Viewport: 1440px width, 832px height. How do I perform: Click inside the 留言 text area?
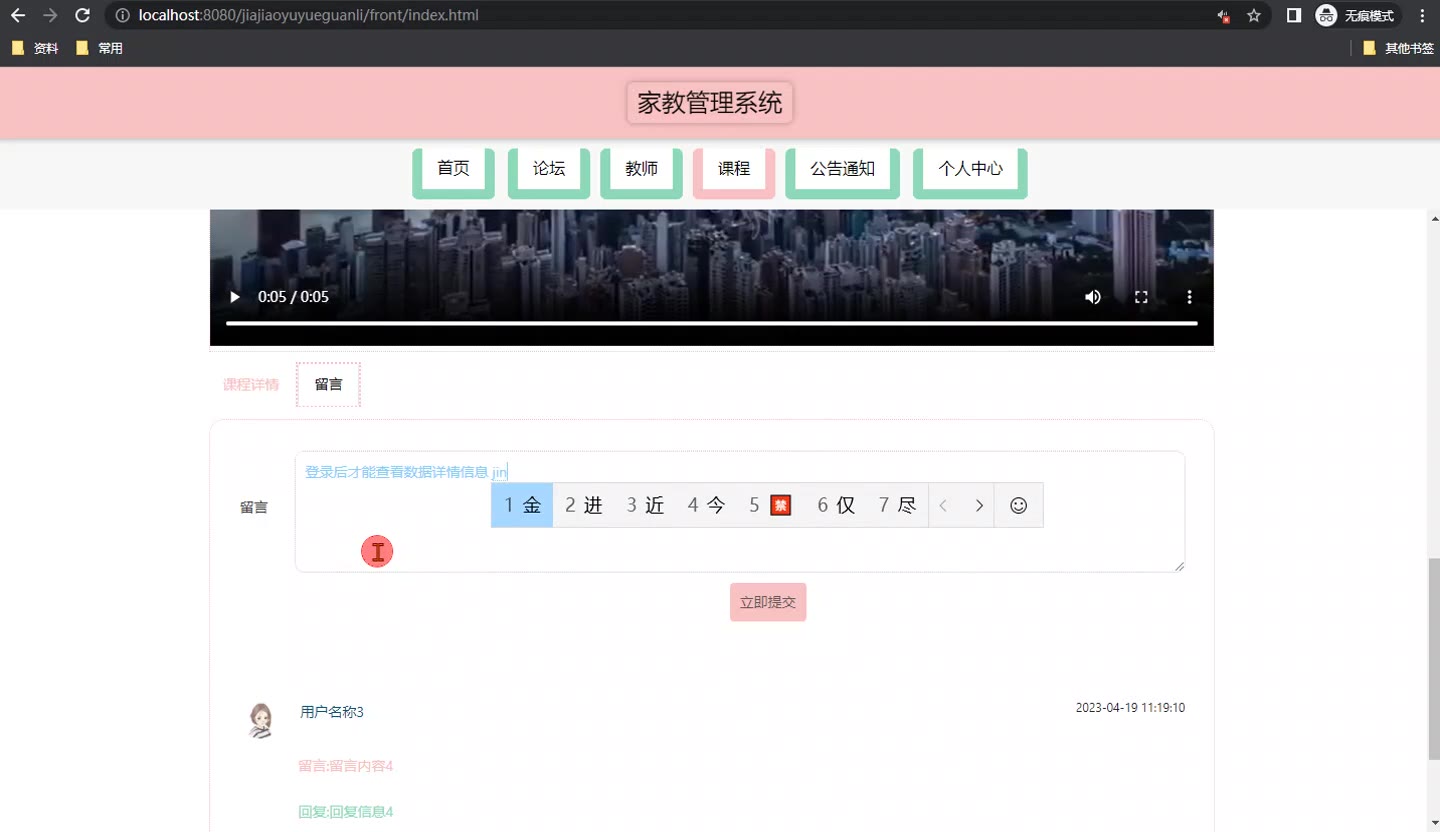tap(740, 512)
